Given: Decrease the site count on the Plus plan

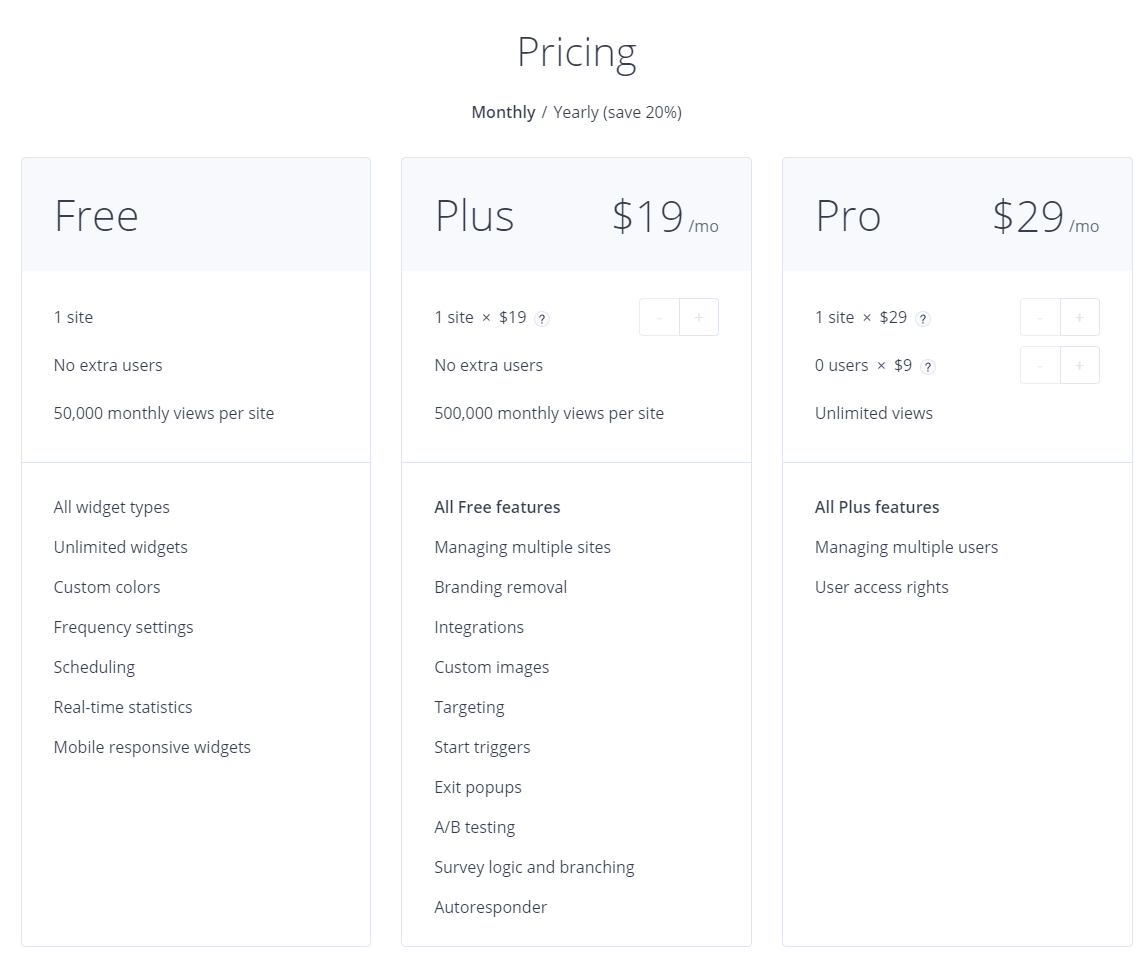Looking at the screenshot, I should click(x=659, y=317).
